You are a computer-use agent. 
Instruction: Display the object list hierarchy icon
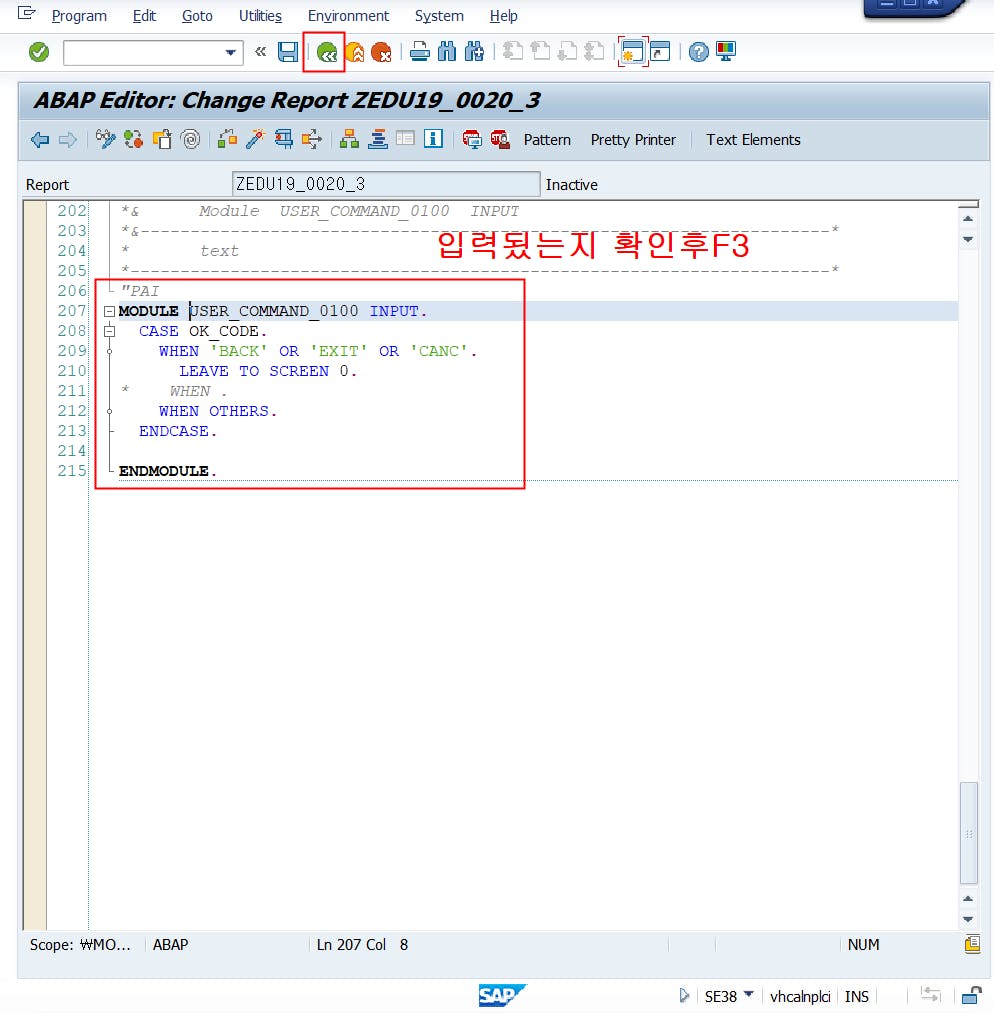[349, 140]
